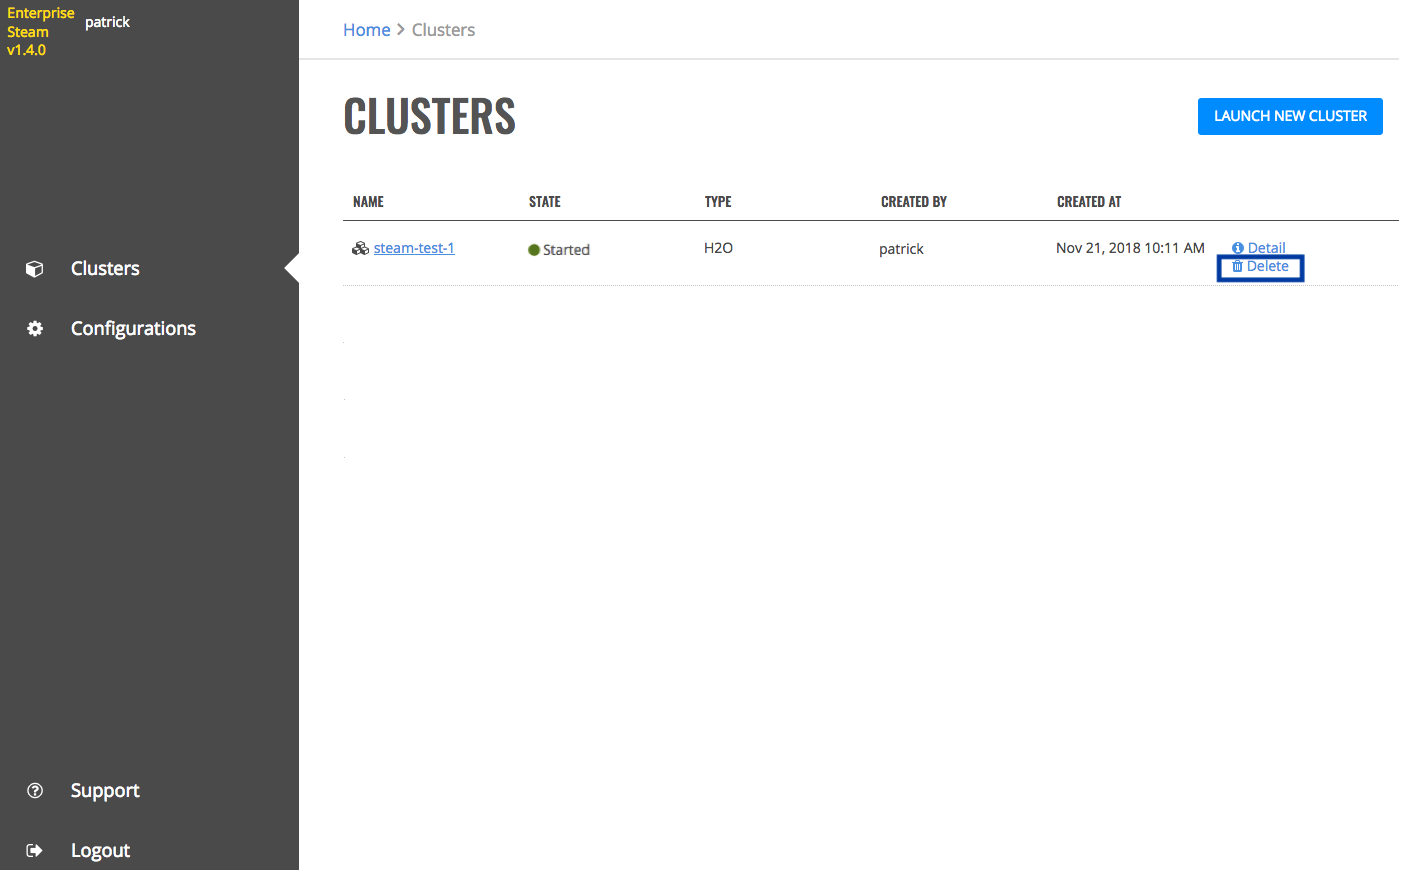Click the Clusters breadcrumb text
The image size is (1428, 870).
[x=443, y=30]
